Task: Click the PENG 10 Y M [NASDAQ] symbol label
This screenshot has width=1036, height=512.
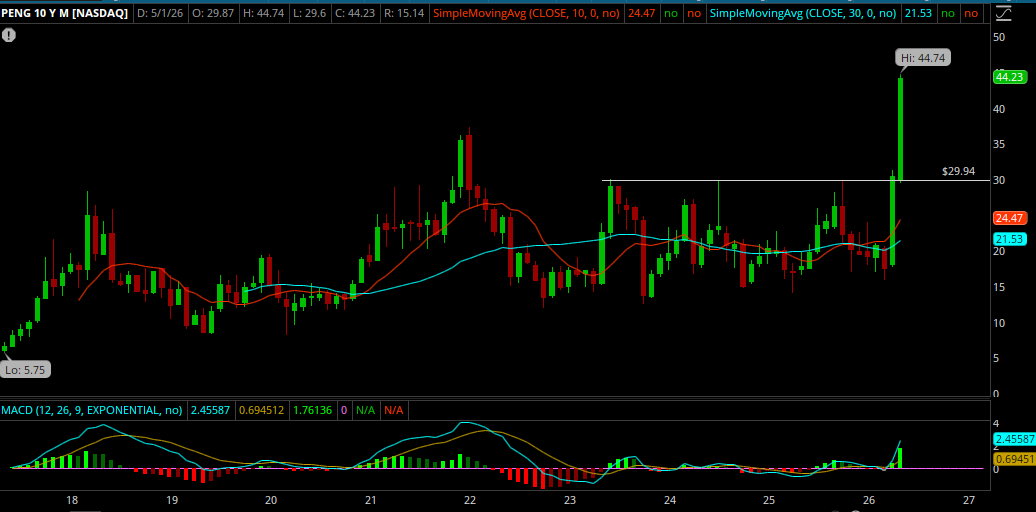Action: pyautogui.click(x=64, y=13)
